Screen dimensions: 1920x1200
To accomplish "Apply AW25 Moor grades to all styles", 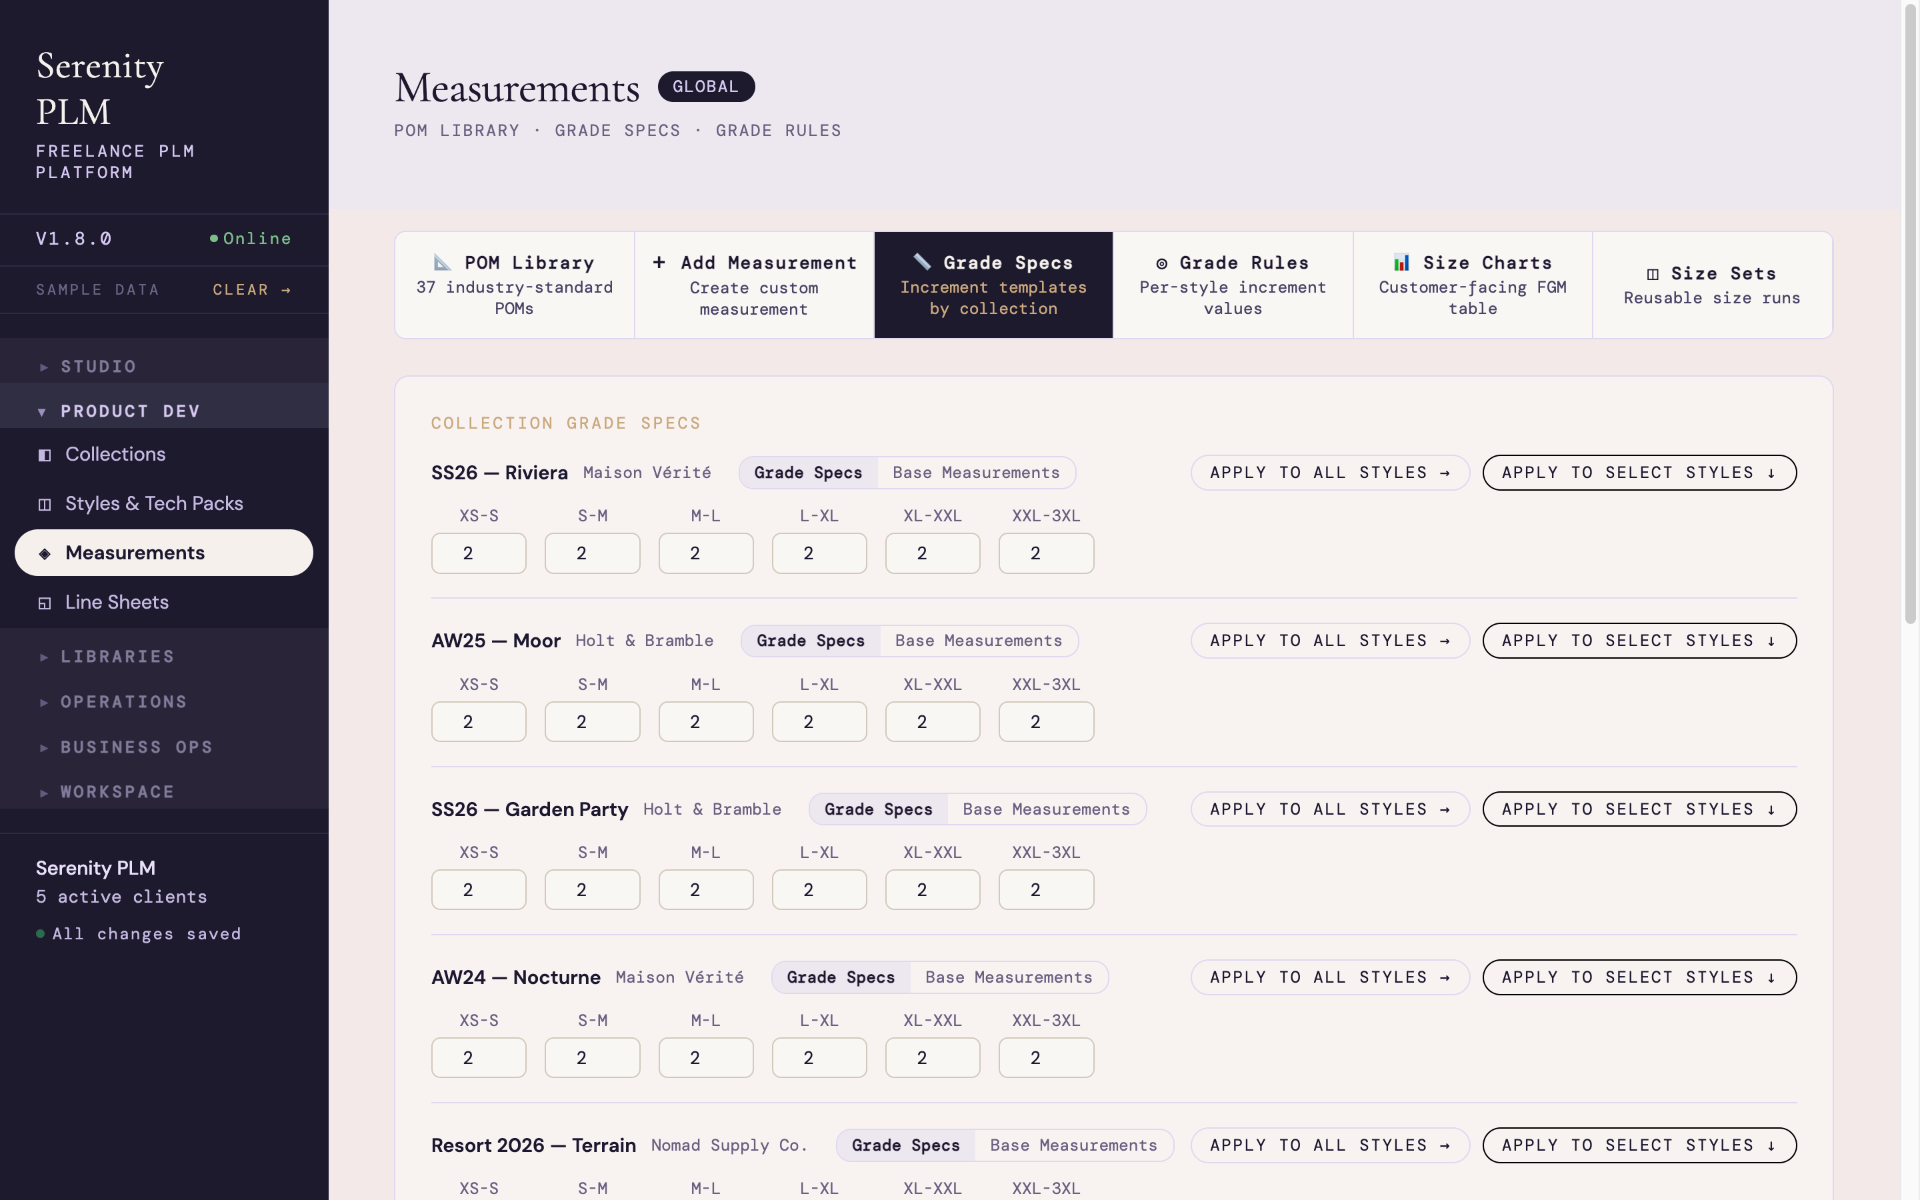I will 1330,641.
